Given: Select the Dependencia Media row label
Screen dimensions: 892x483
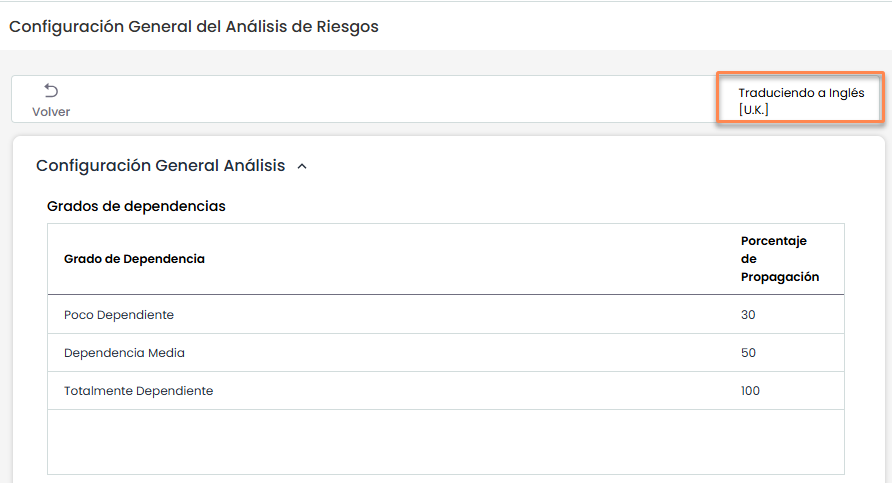Looking at the screenshot, I should tap(124, 353).
